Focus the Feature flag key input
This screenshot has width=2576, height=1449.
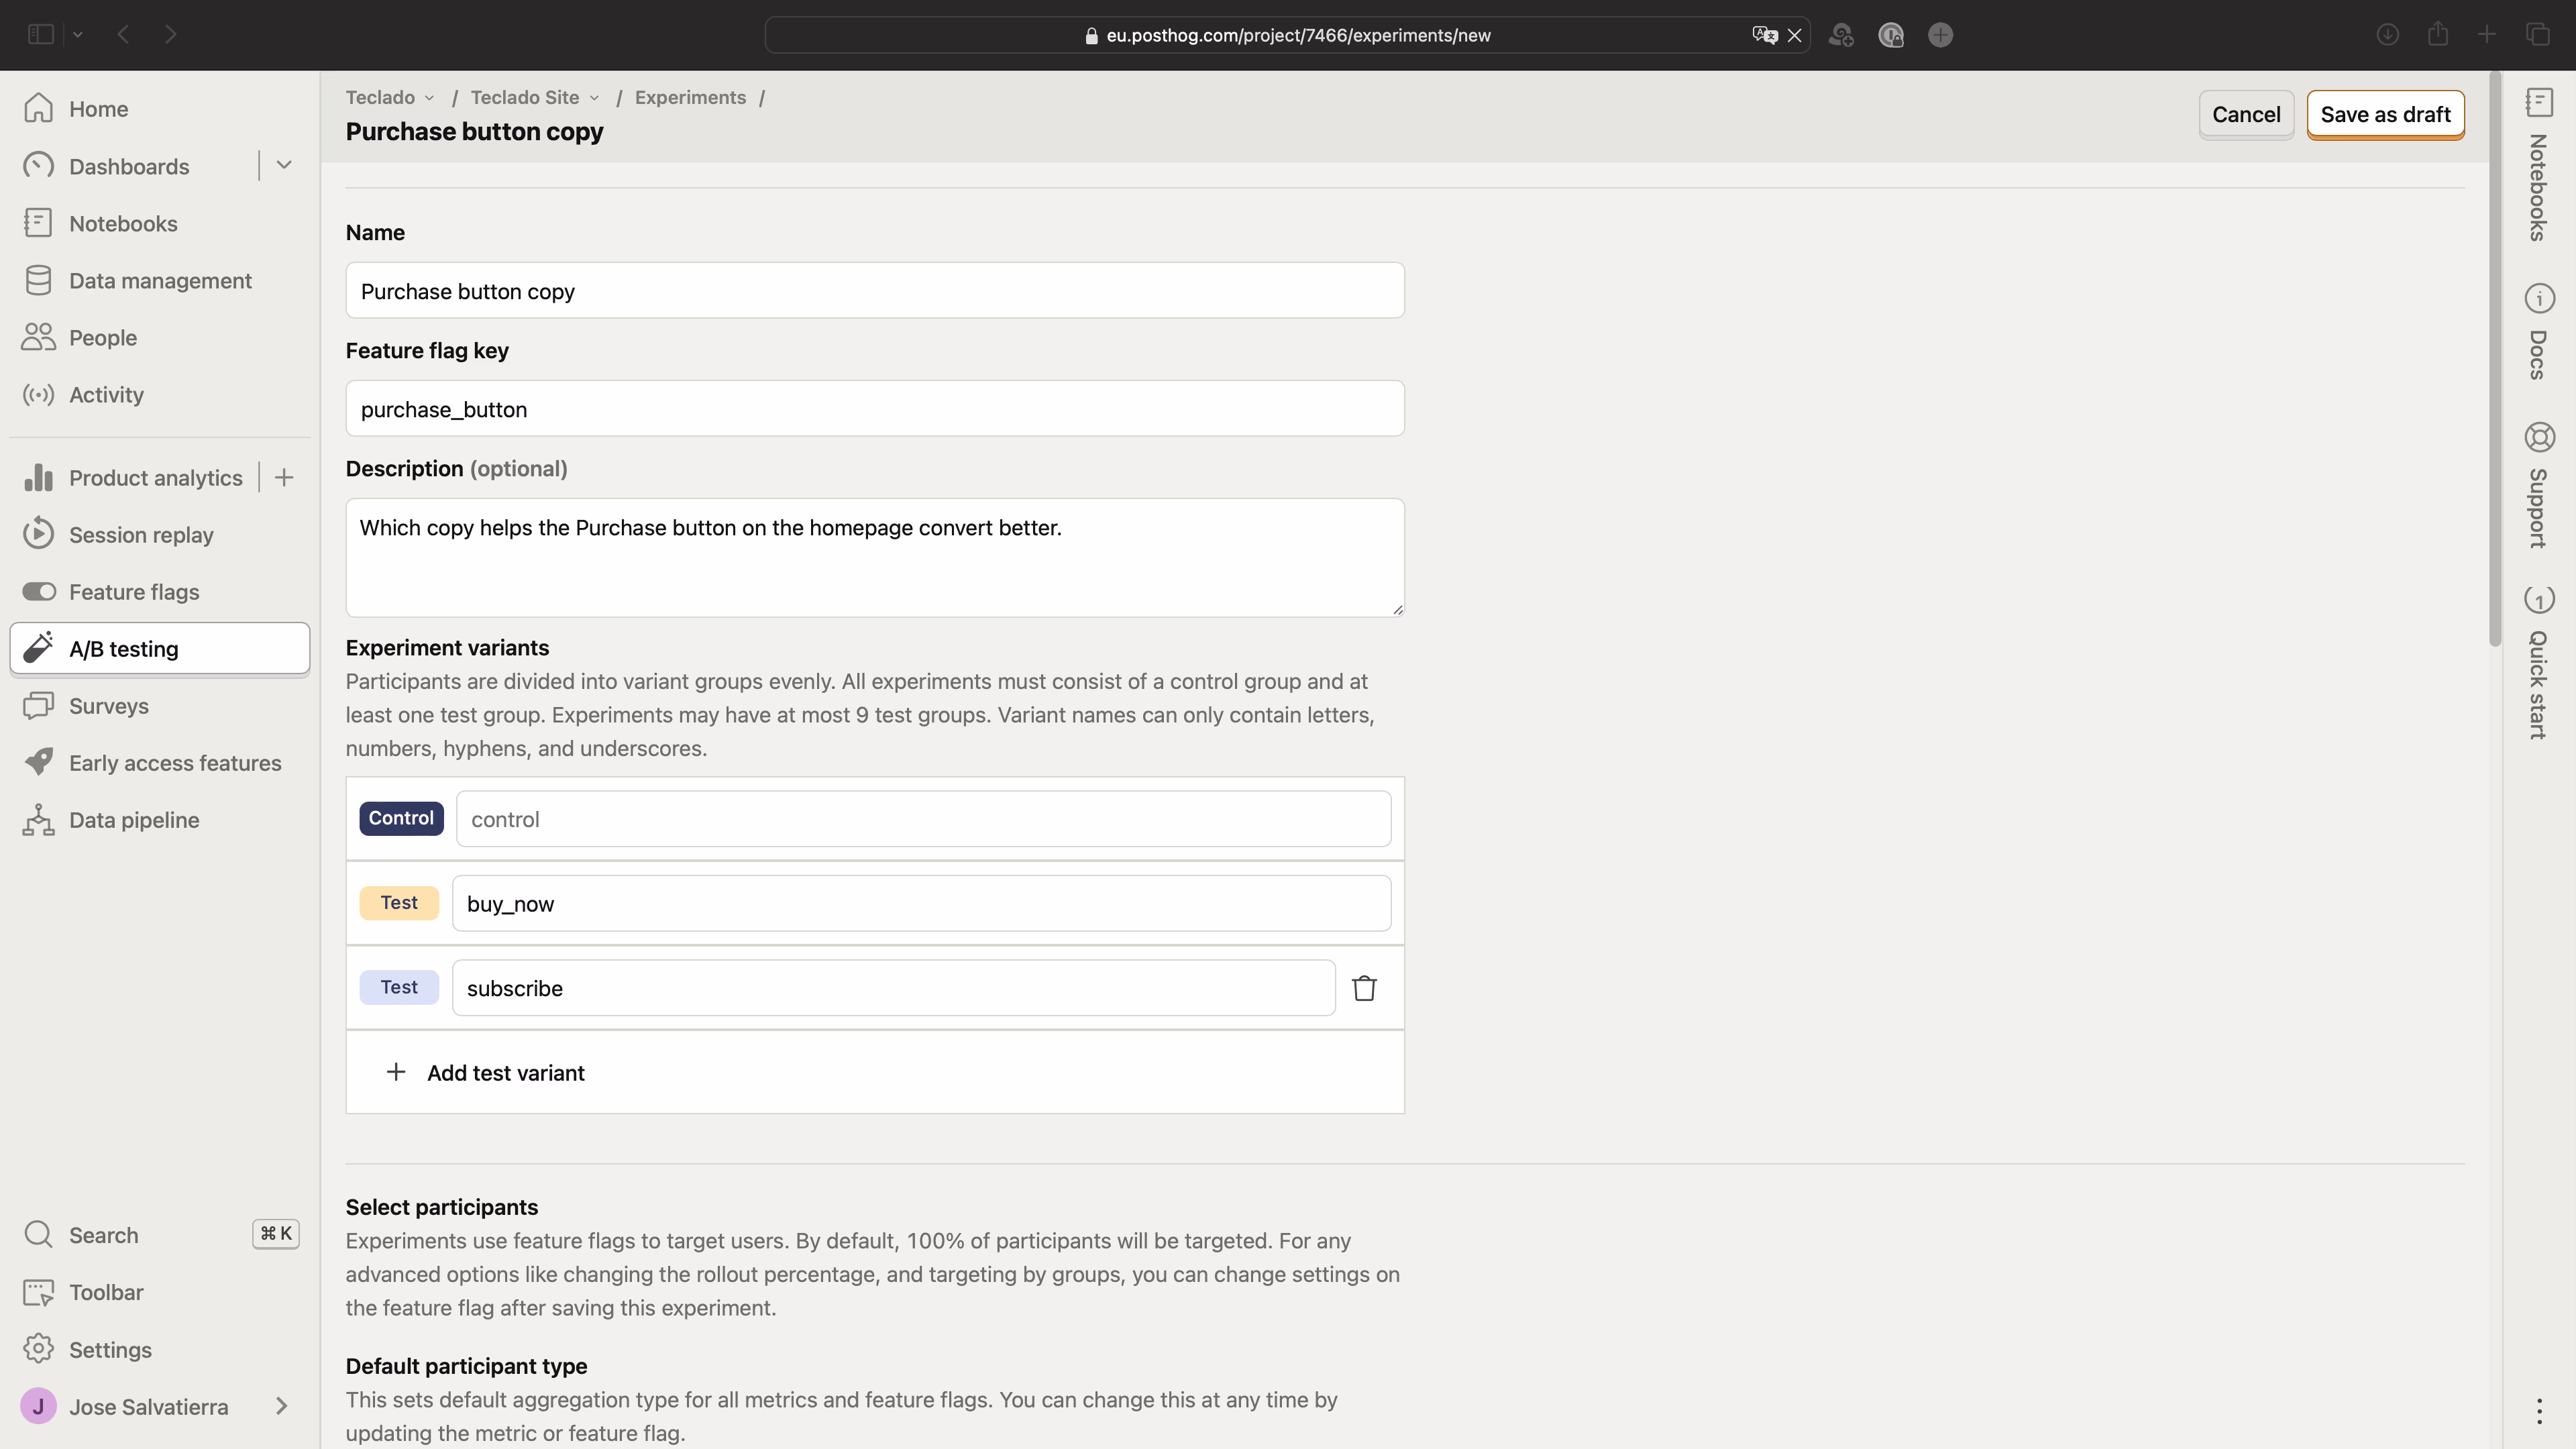click(875, 408)
